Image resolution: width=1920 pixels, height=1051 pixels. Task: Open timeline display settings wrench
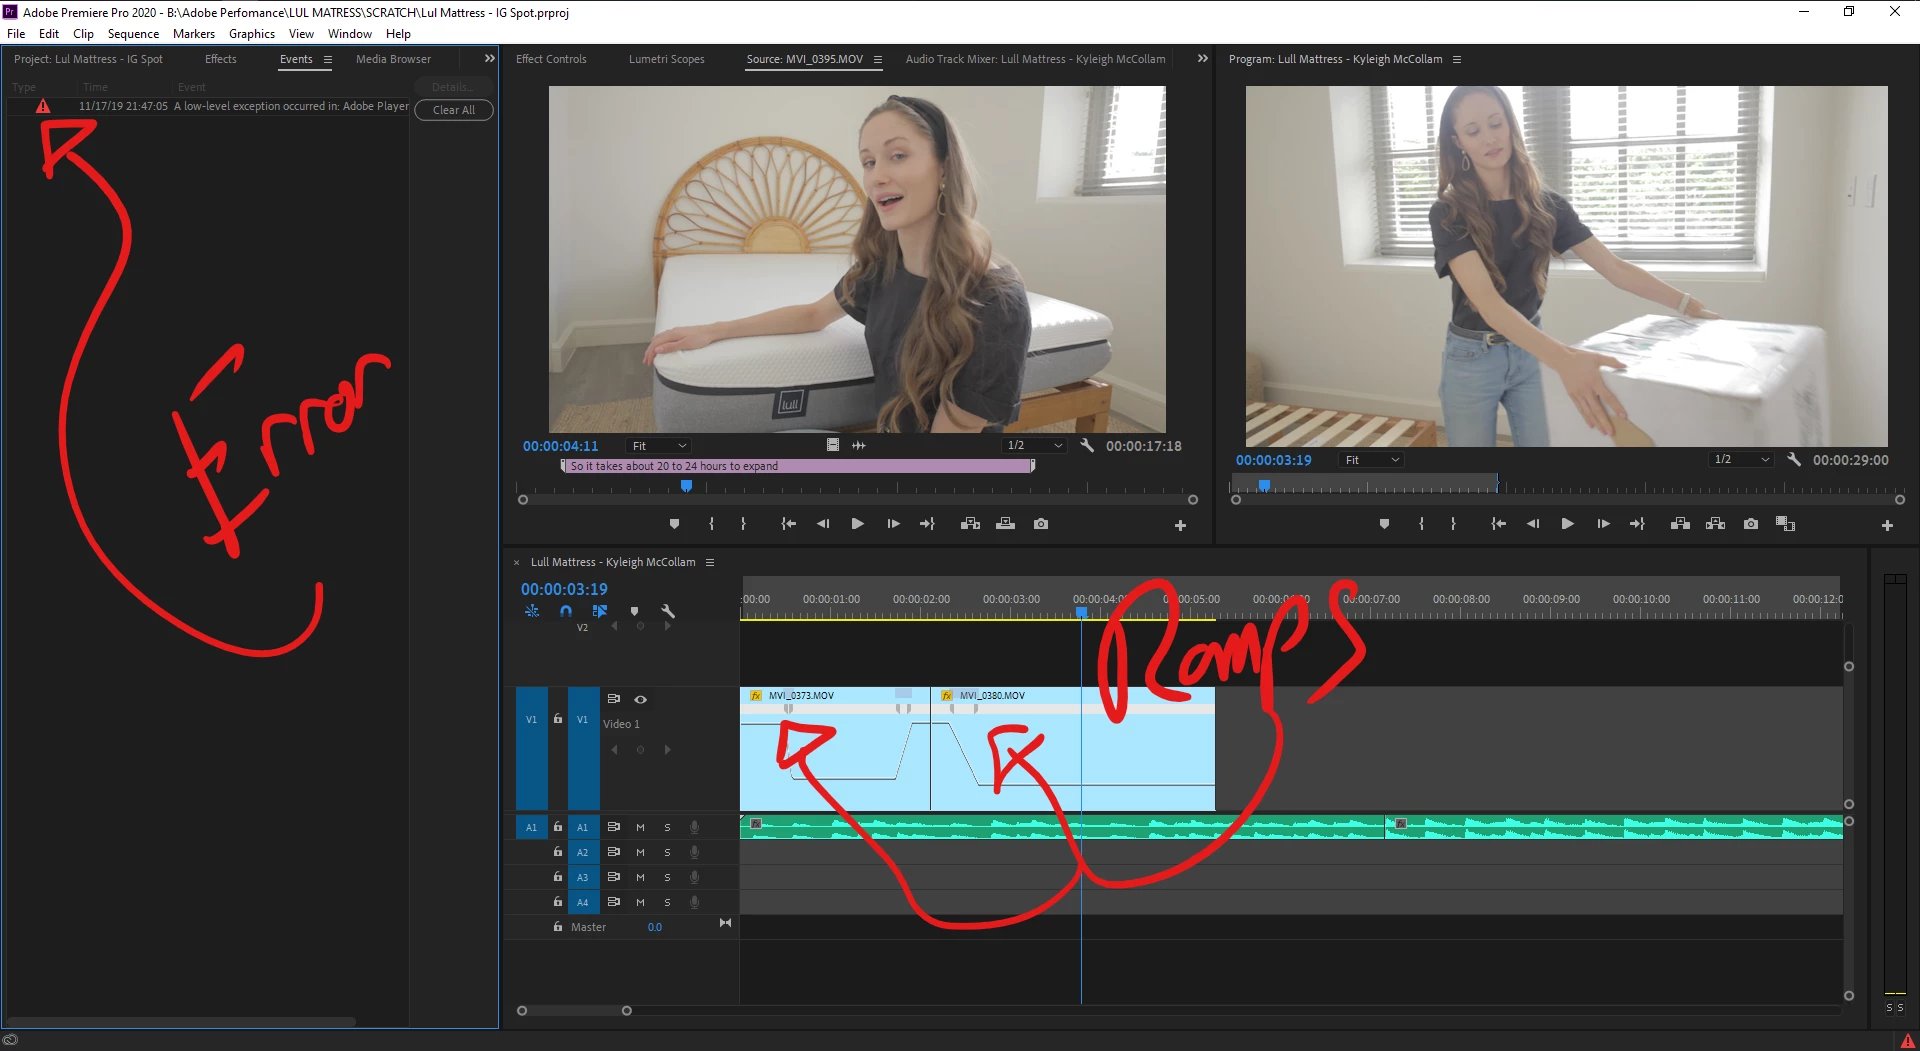click(x=668, y=611)
